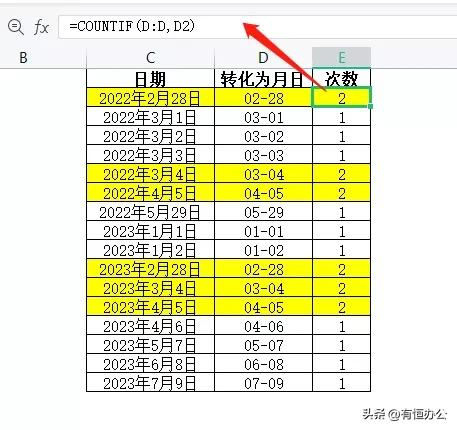Select column D header
The width and height of the screenshot is (457, 430).
tap(263, 58)
